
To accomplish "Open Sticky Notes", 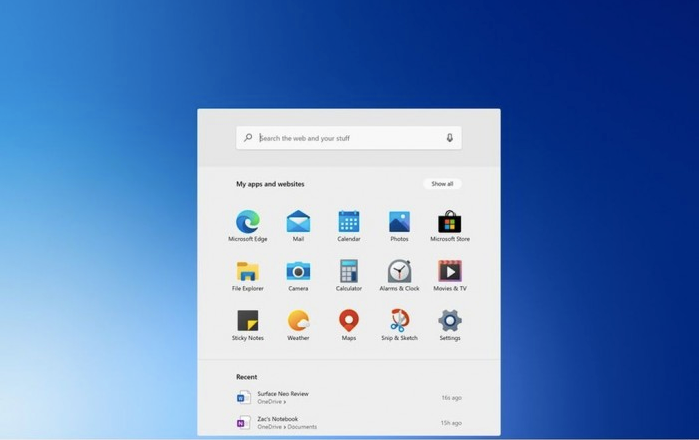I will [x=248, y=325].
